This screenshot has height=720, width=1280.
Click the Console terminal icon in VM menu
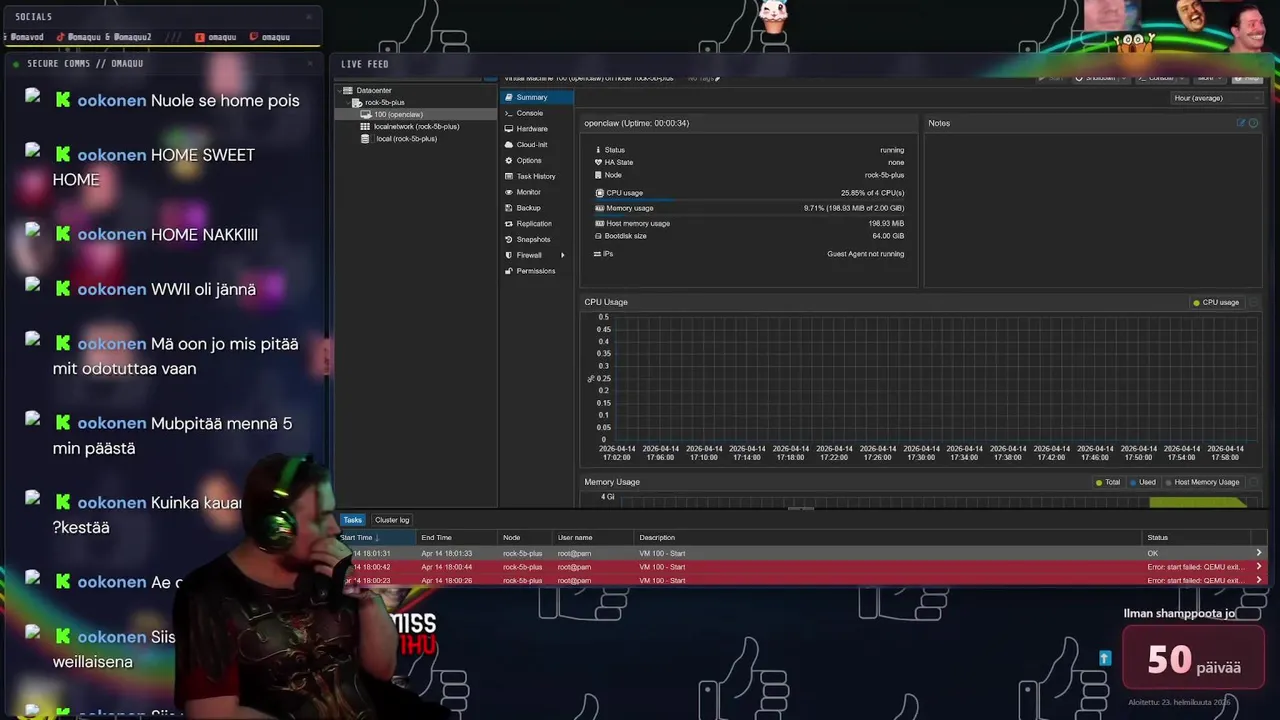tap(509, 113)
